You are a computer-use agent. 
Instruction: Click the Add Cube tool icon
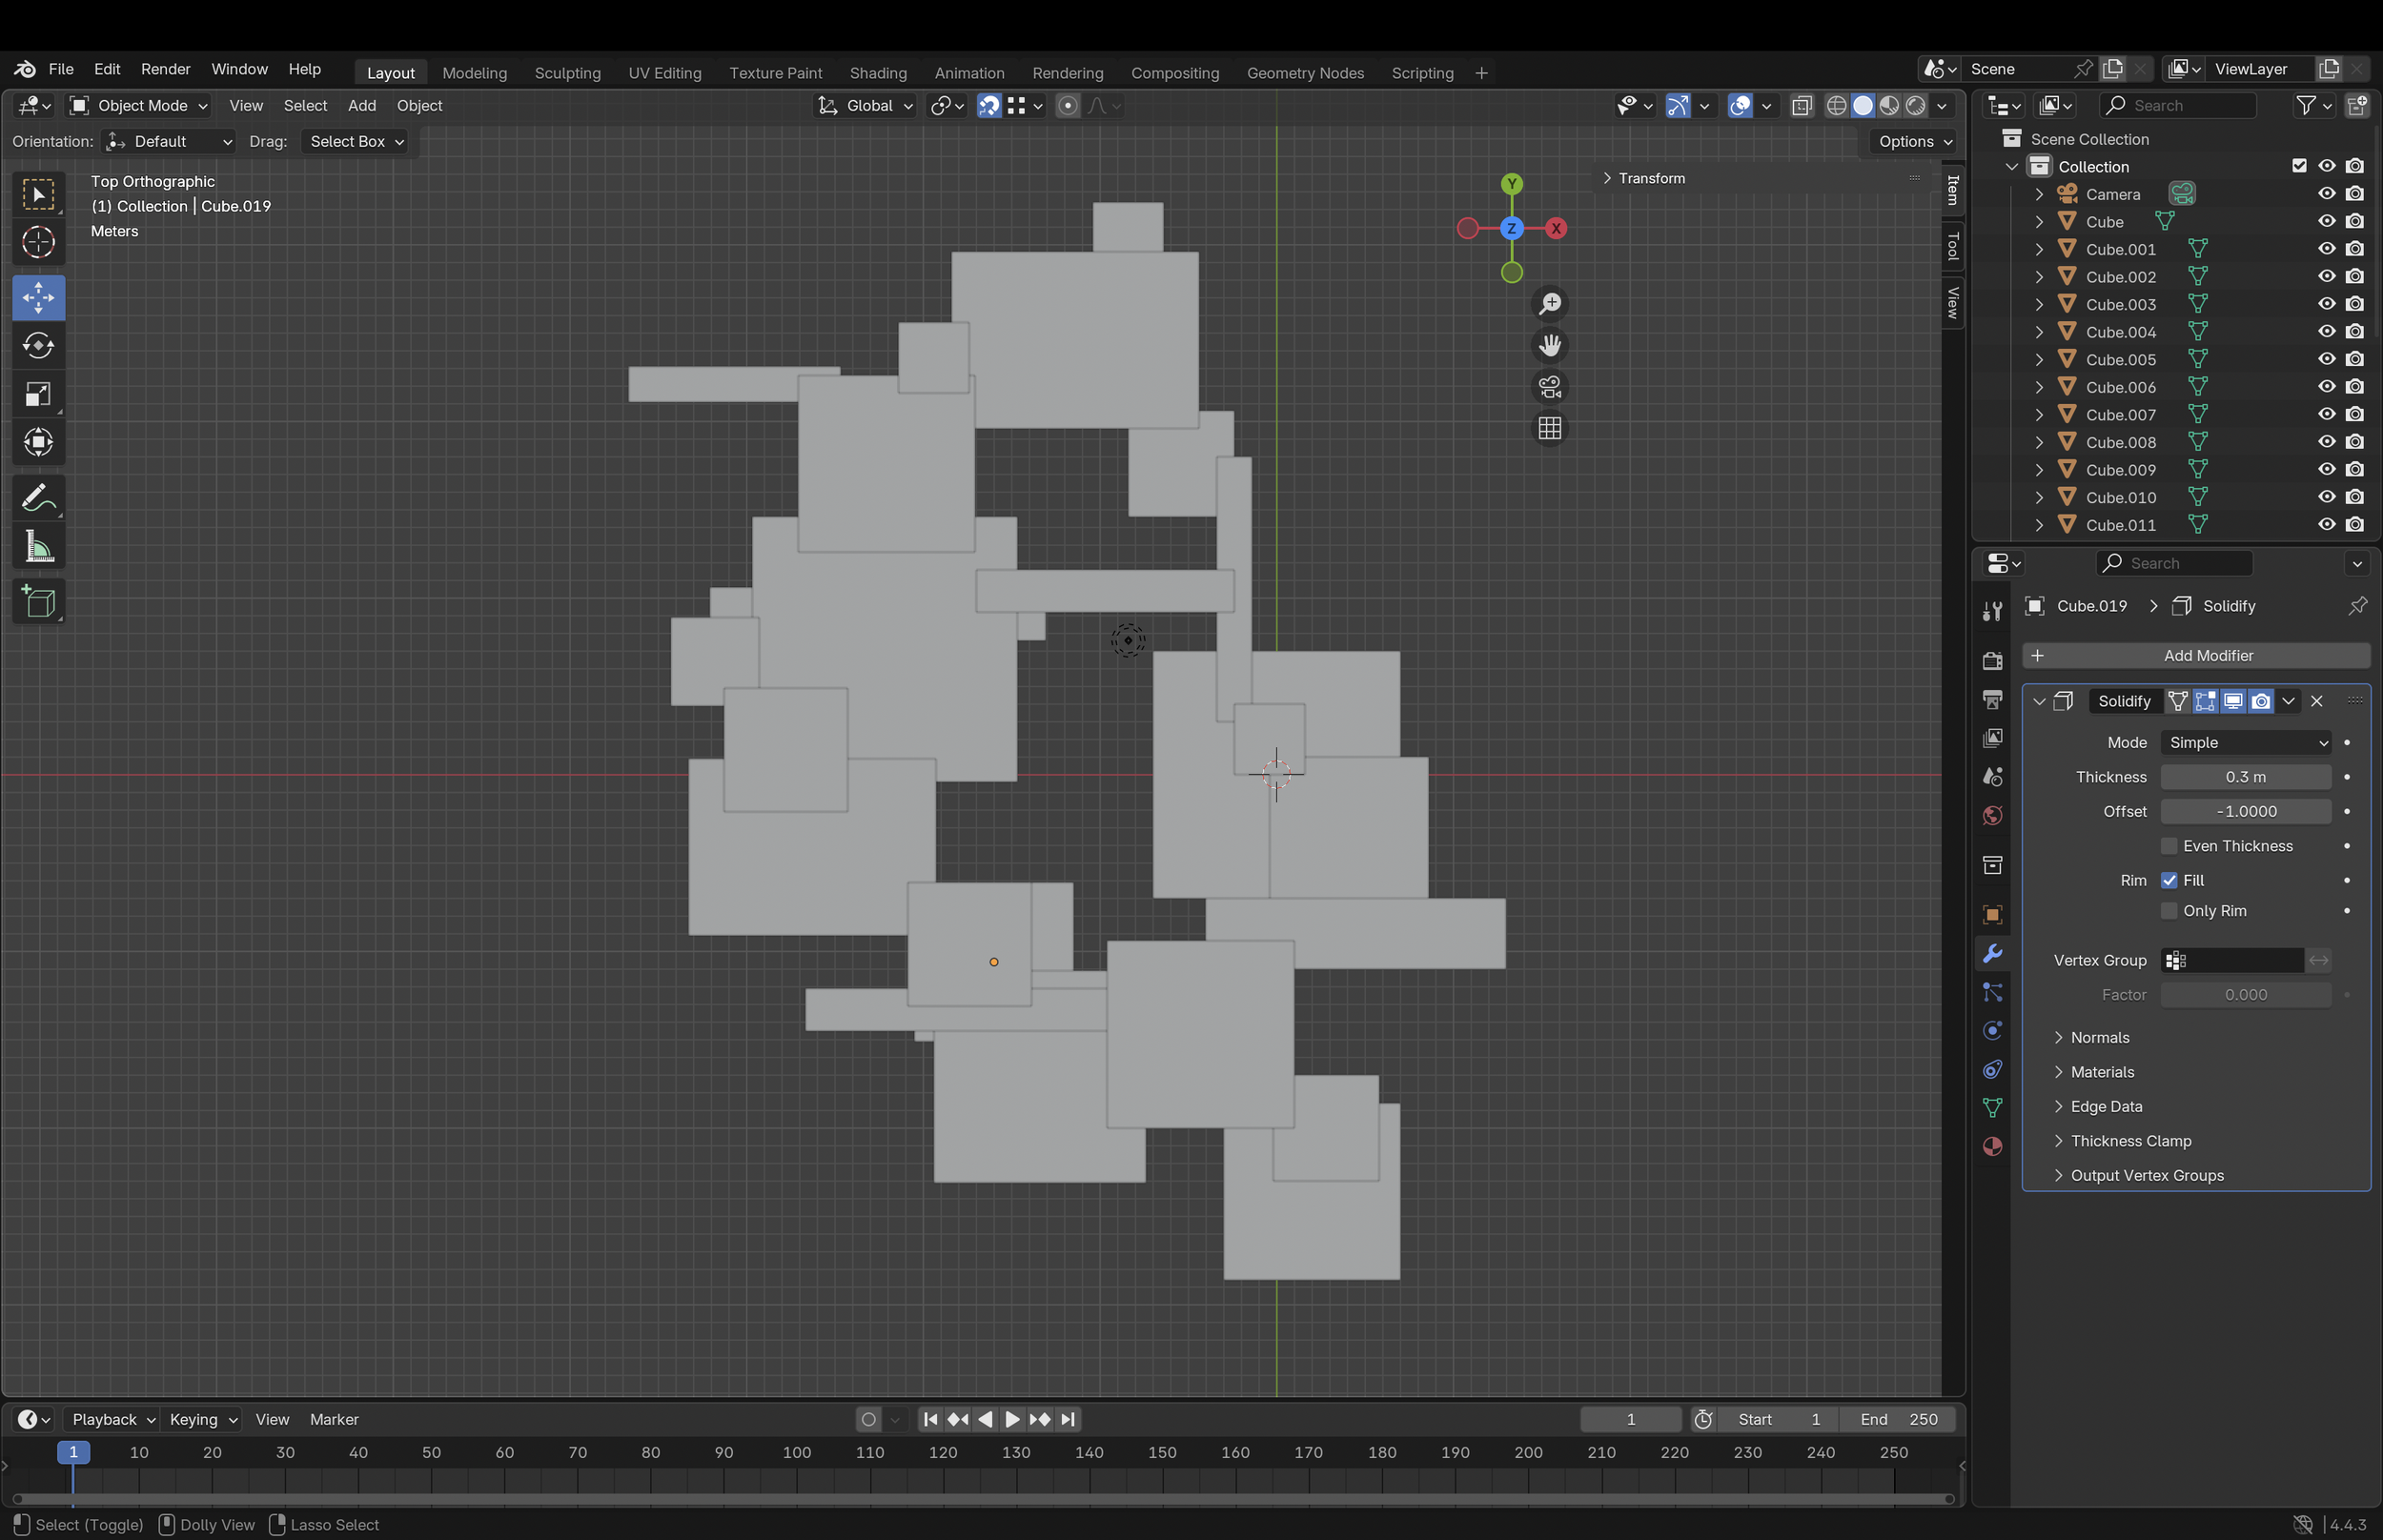click(38, 602)
